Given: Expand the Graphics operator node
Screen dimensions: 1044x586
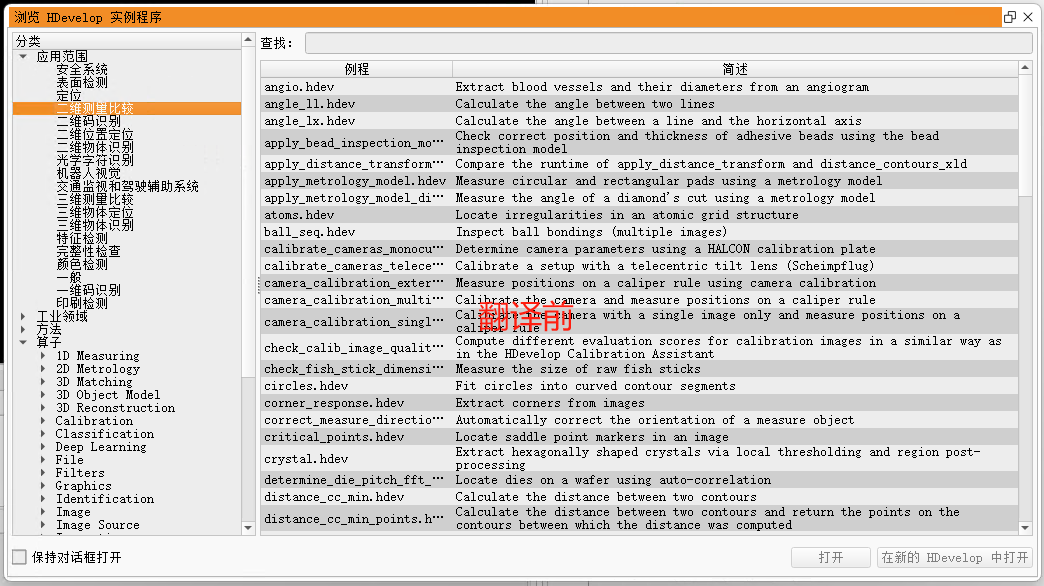Looking at the screenshot, I should pos(43,485).
